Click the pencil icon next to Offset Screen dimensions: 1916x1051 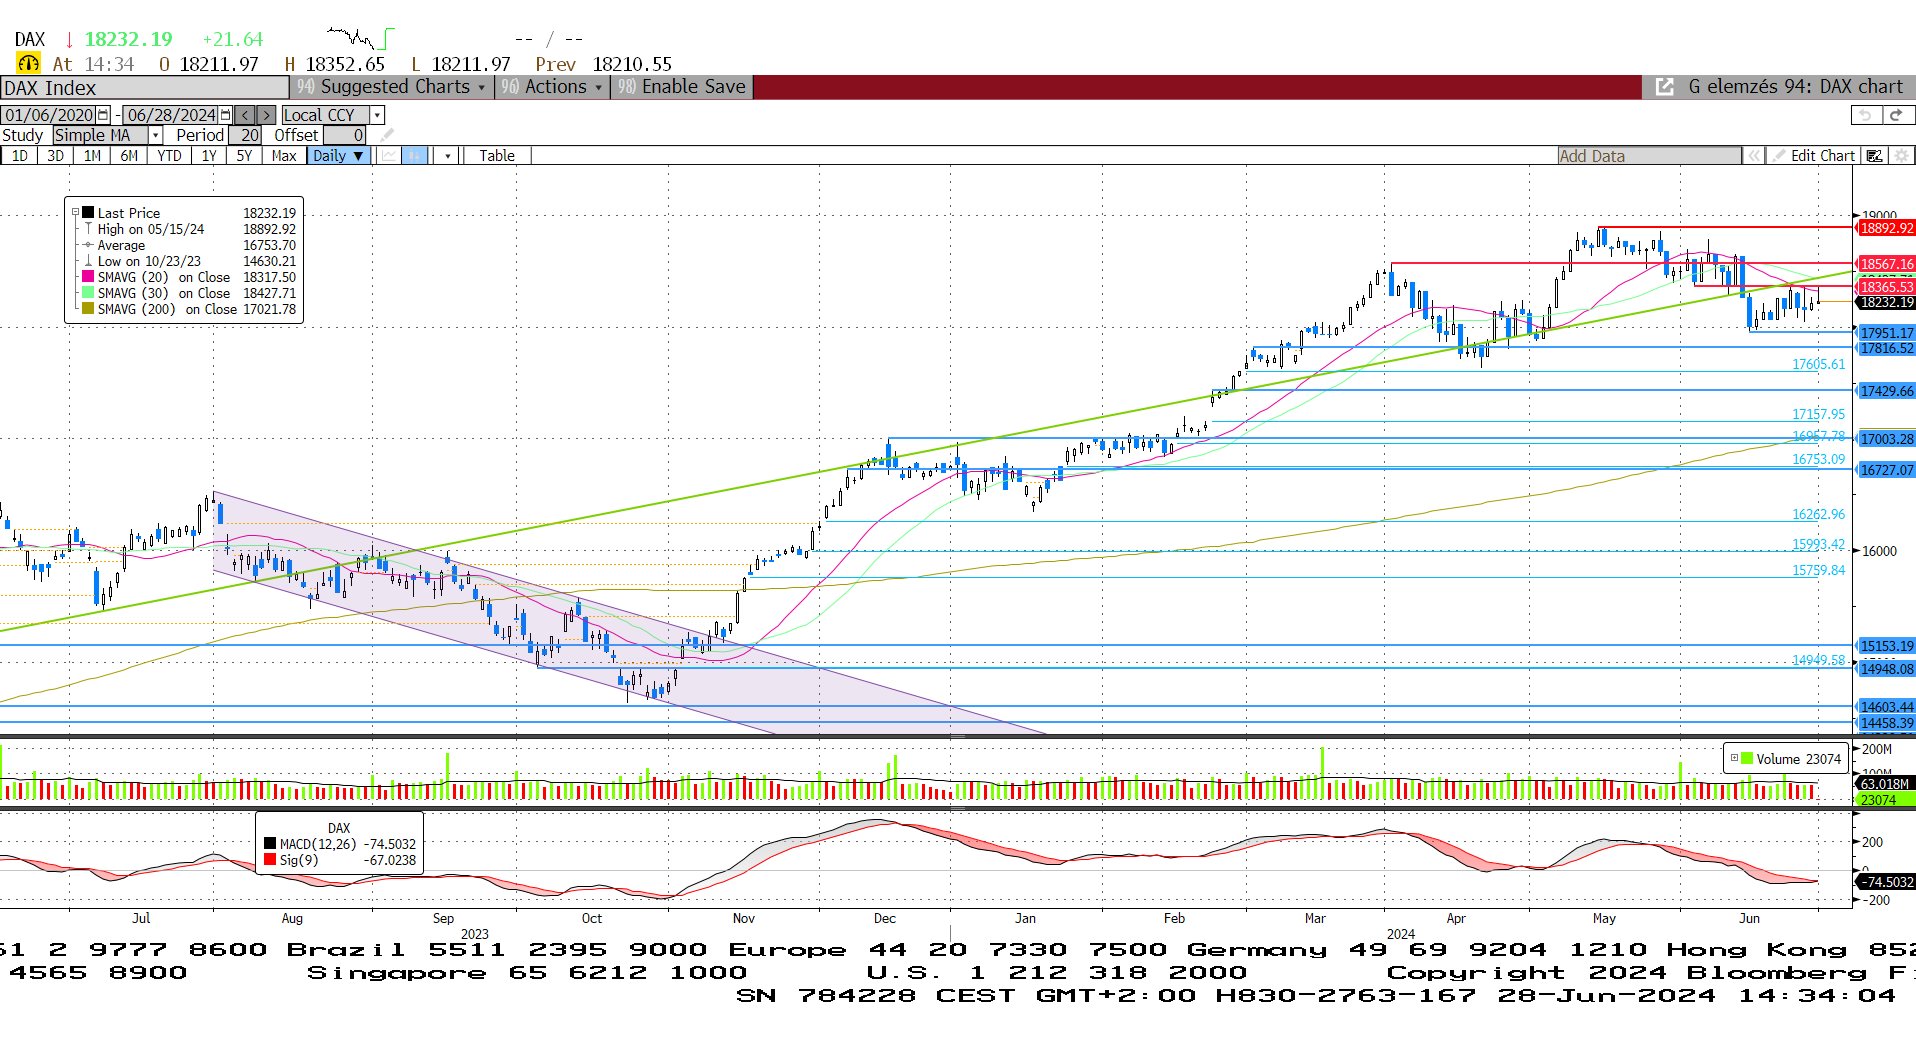(x=387, y=135)
